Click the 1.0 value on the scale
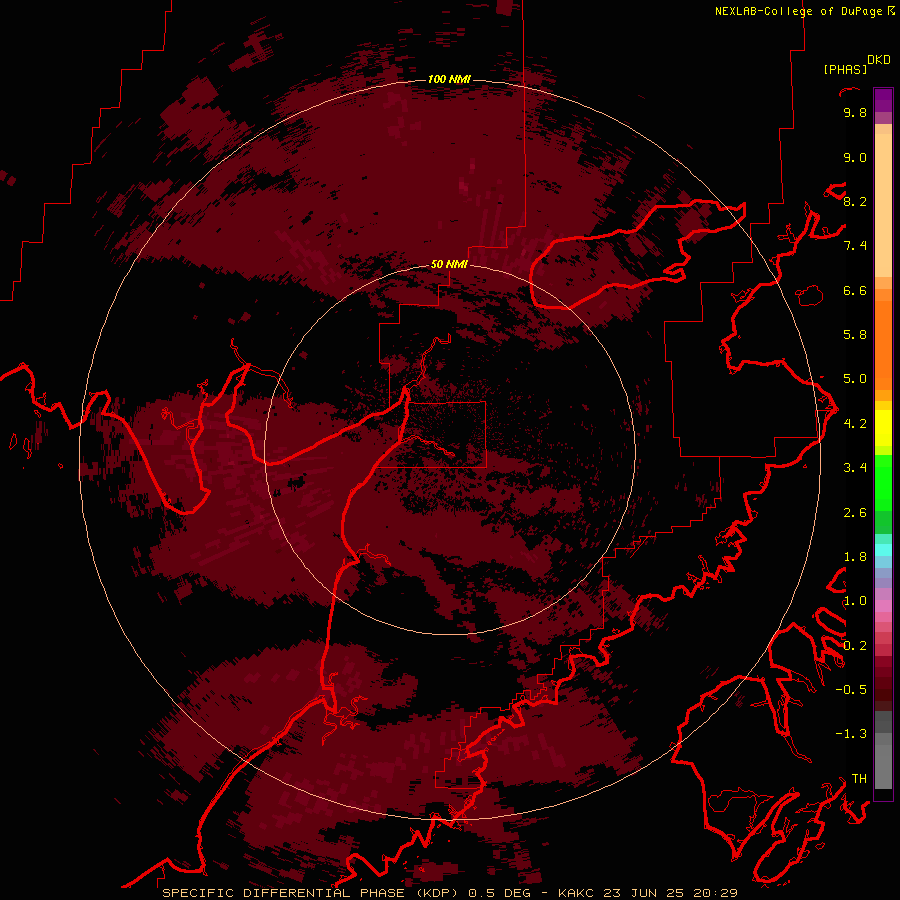The width and height of the screenshot is (900, 900). pos(855,601)
